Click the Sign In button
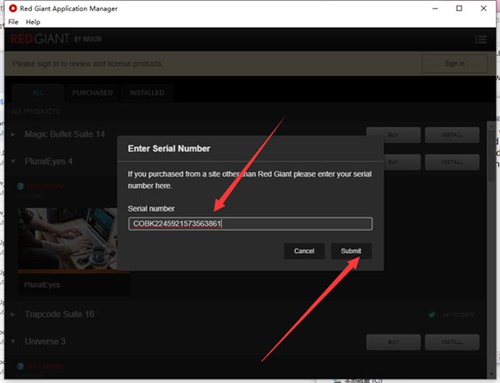Viewport: 500px width, 383px height. 455,63
